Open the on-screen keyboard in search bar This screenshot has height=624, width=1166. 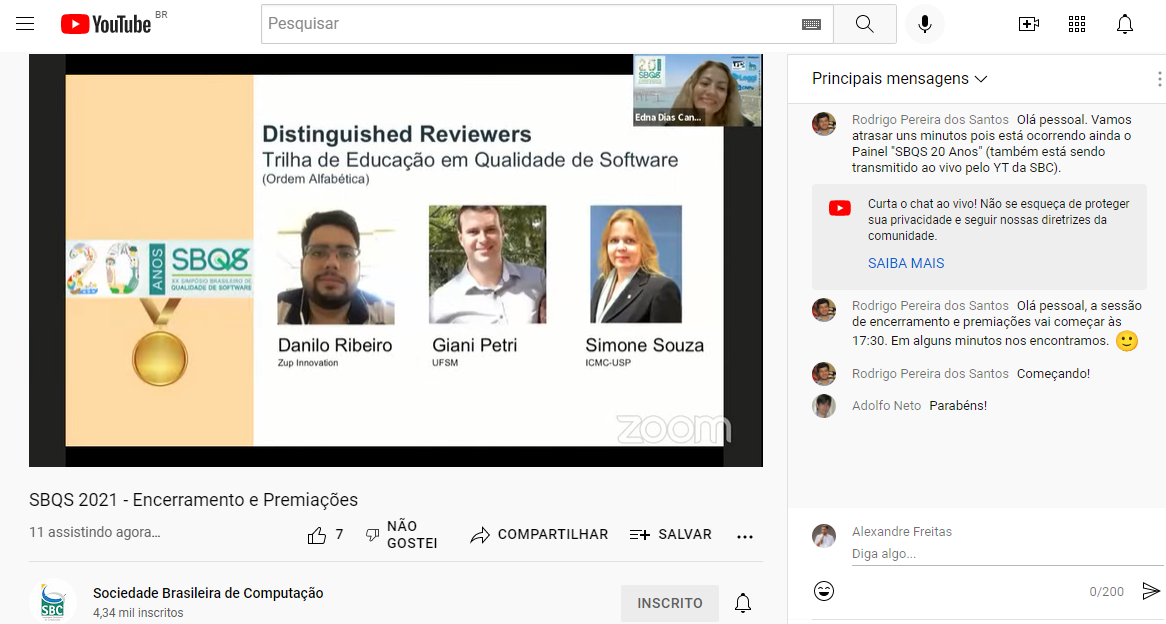click(811, 24)
